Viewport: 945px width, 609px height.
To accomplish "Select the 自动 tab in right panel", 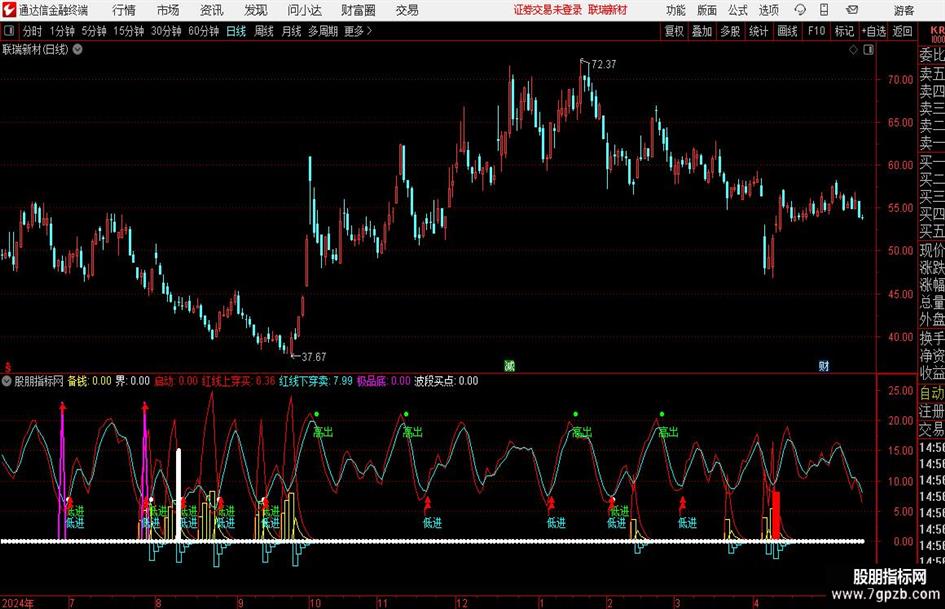I will pos(932,393).
